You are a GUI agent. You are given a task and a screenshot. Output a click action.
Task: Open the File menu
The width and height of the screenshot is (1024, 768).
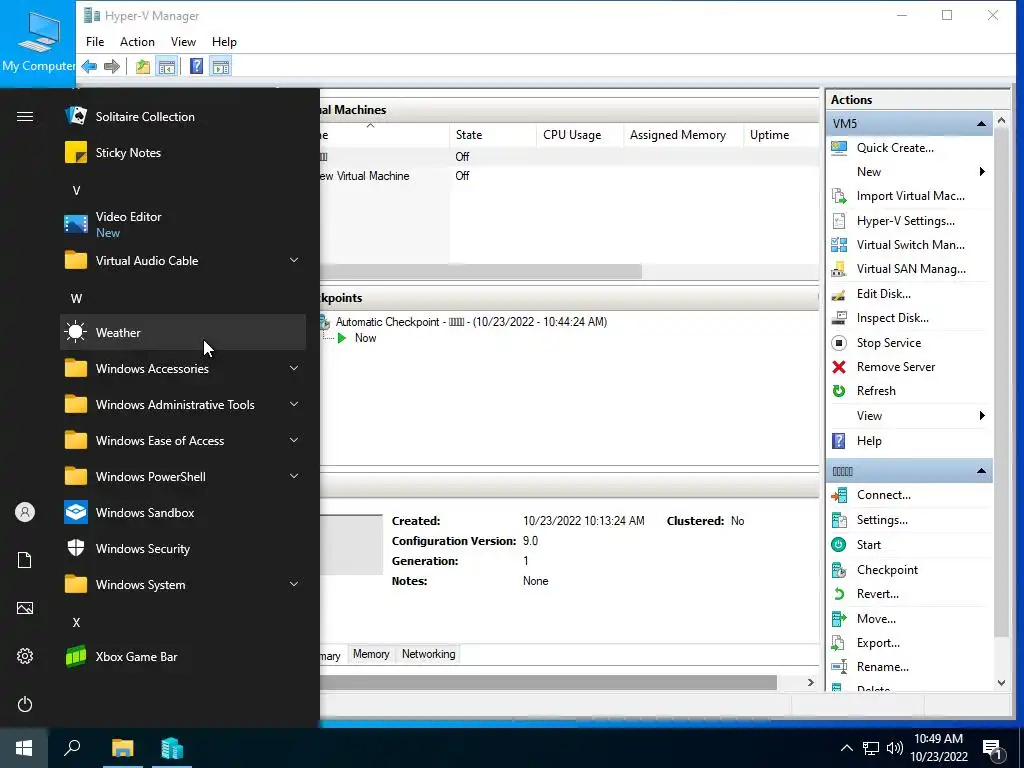[95, 42]
